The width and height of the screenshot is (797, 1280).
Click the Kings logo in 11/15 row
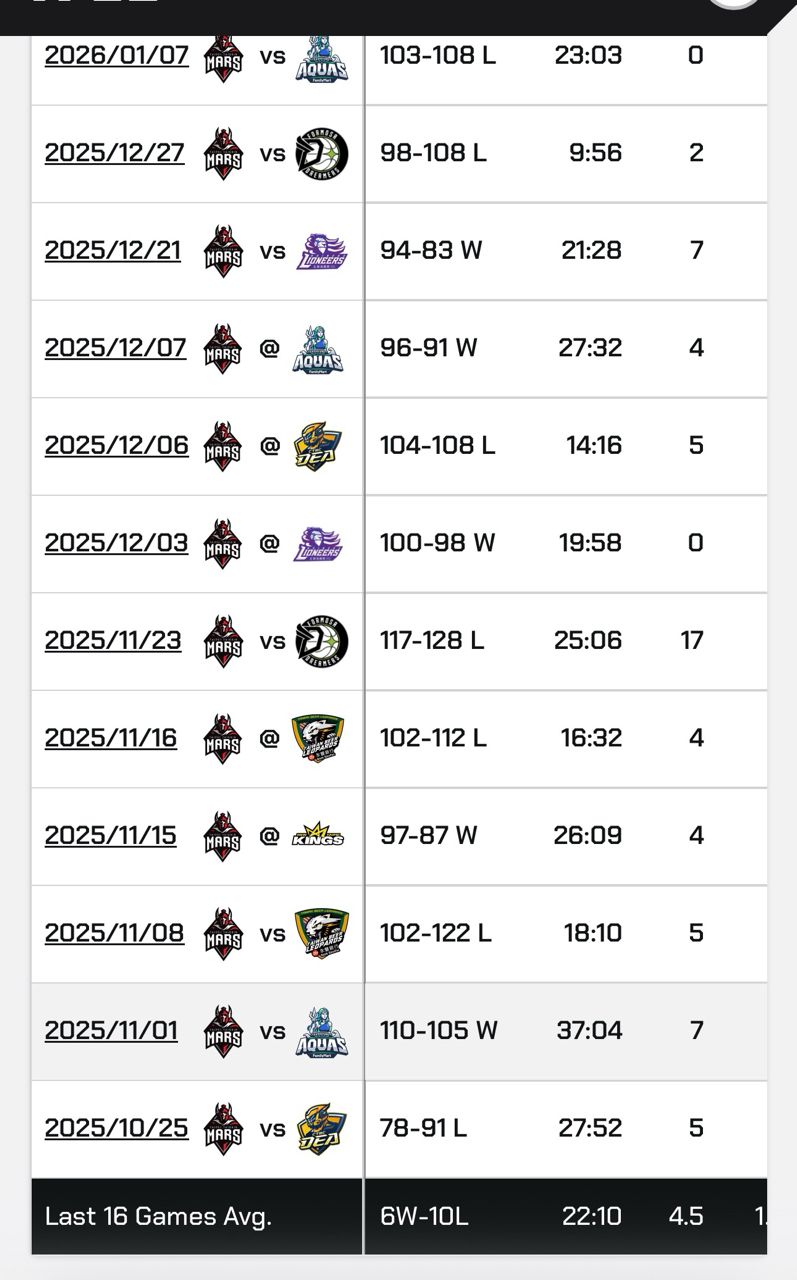(x=319, y=836)
